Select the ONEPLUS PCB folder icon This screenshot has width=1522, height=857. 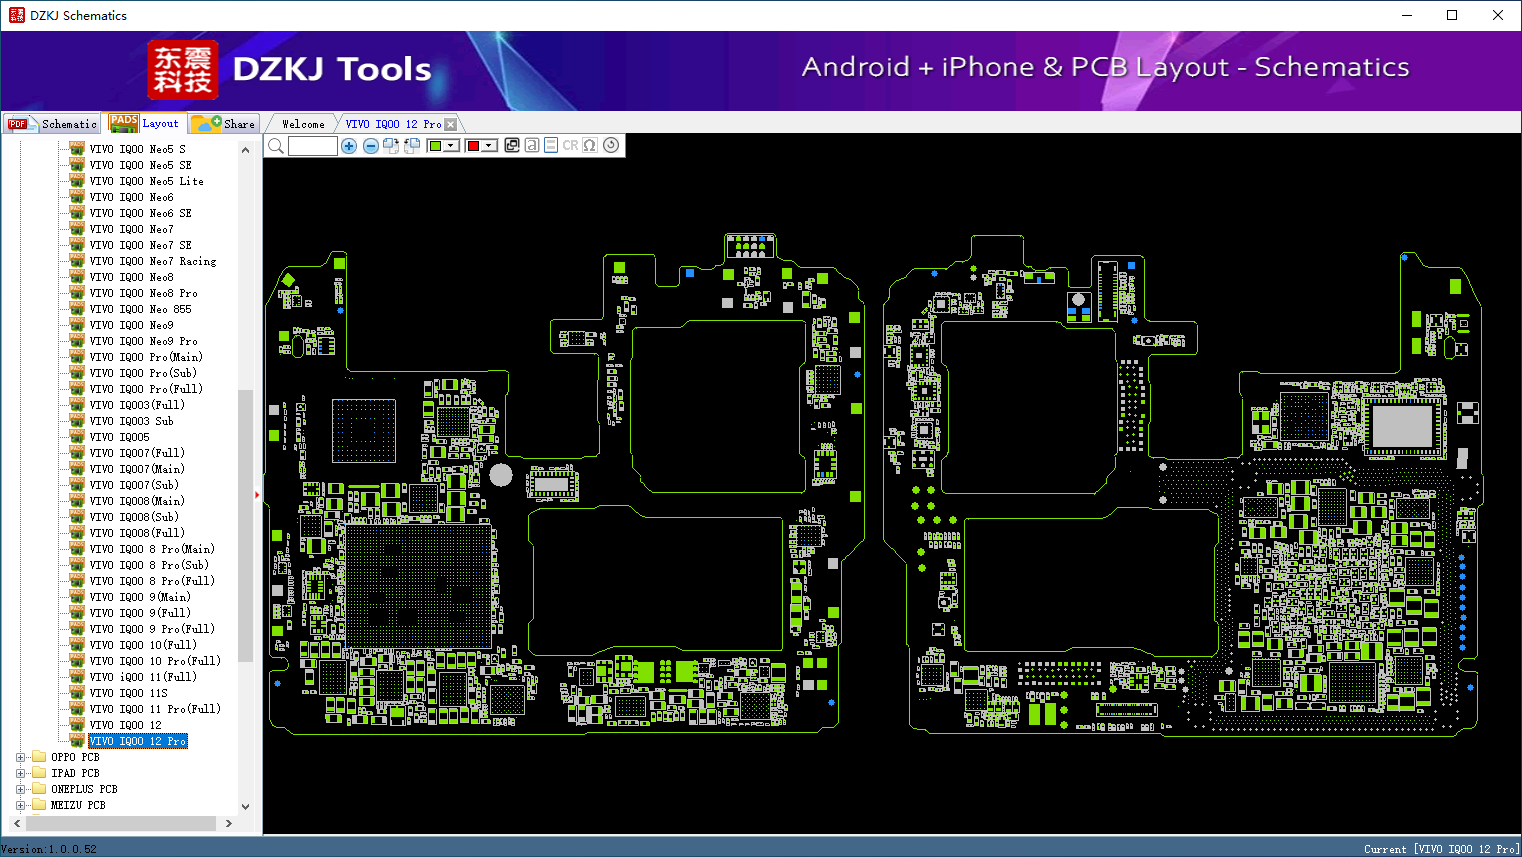click(x=39, y=789)
